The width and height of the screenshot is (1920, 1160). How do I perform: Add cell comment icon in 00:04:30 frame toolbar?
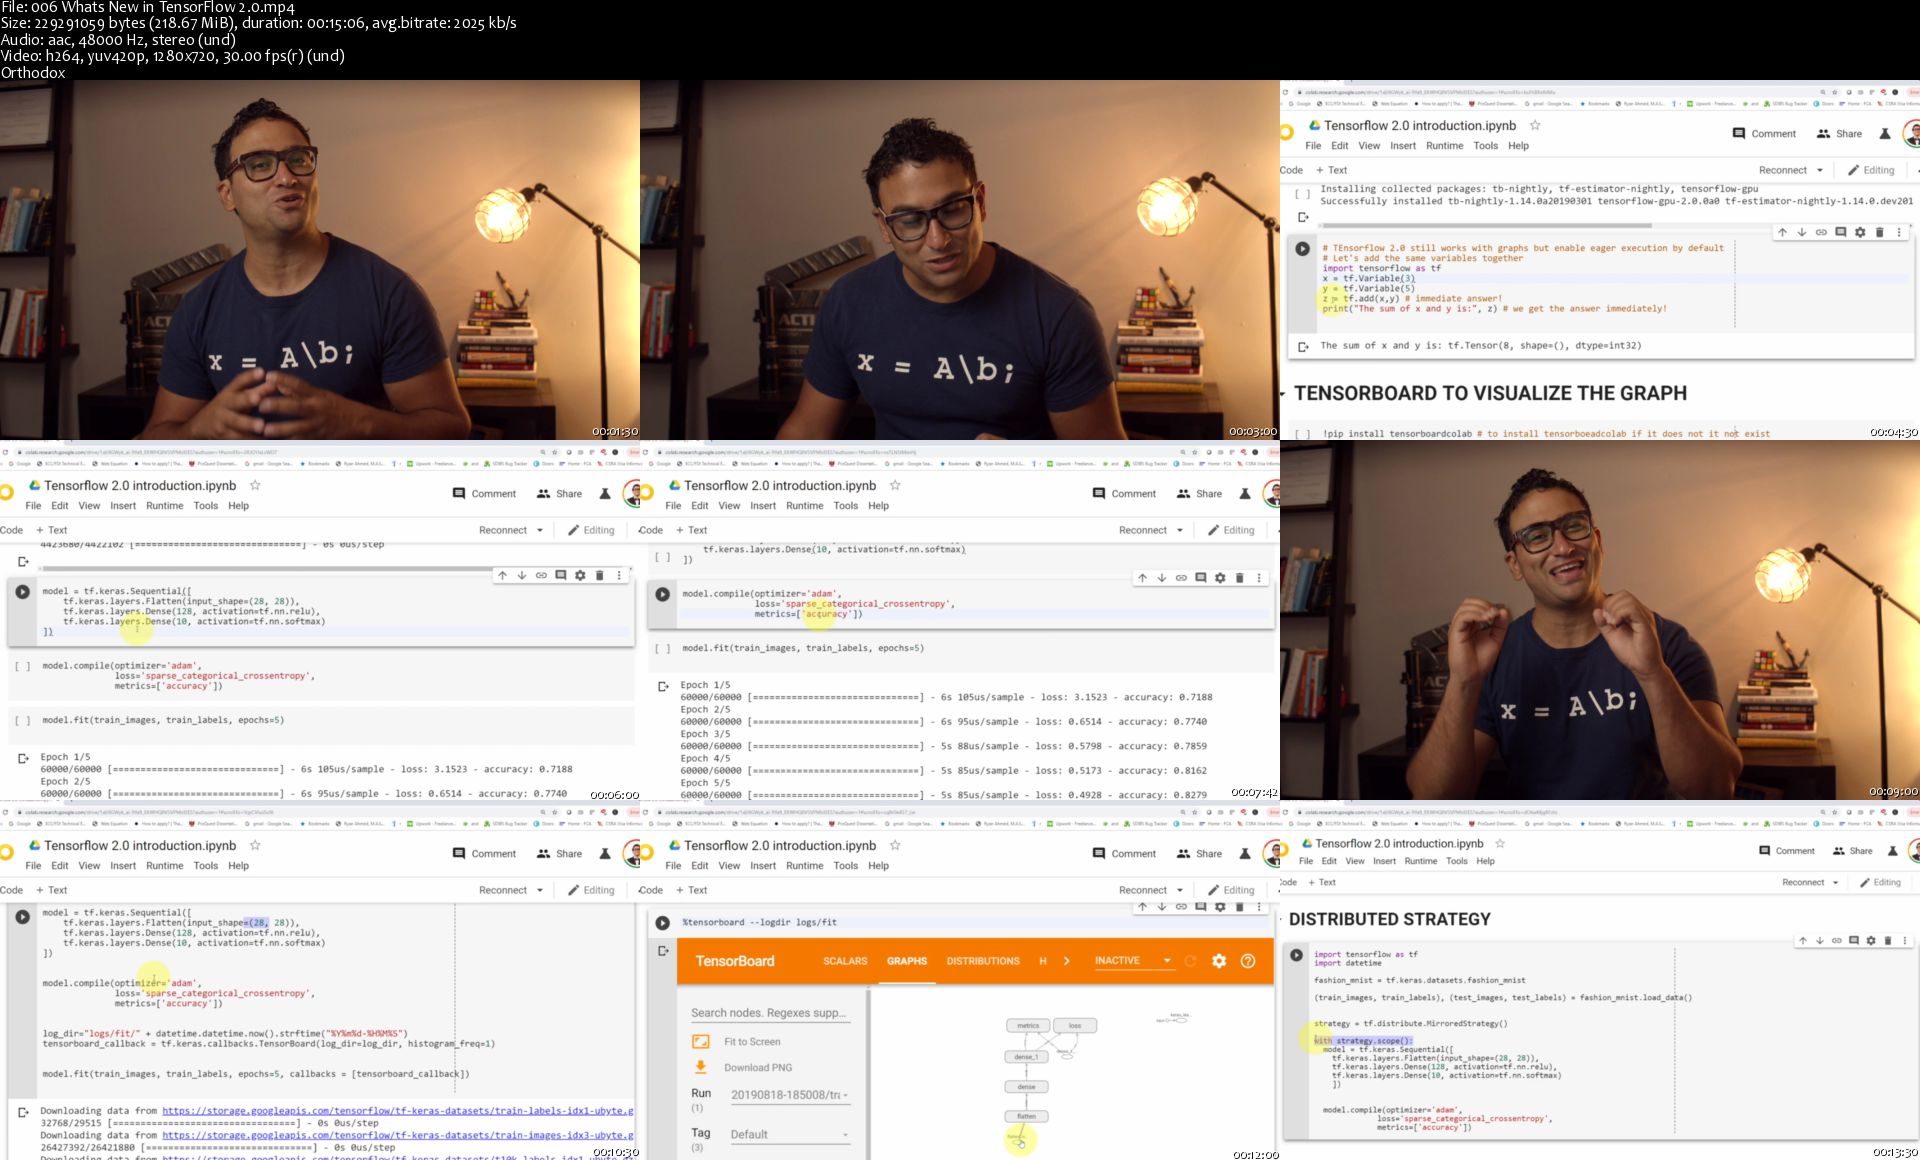point(1840,232)
